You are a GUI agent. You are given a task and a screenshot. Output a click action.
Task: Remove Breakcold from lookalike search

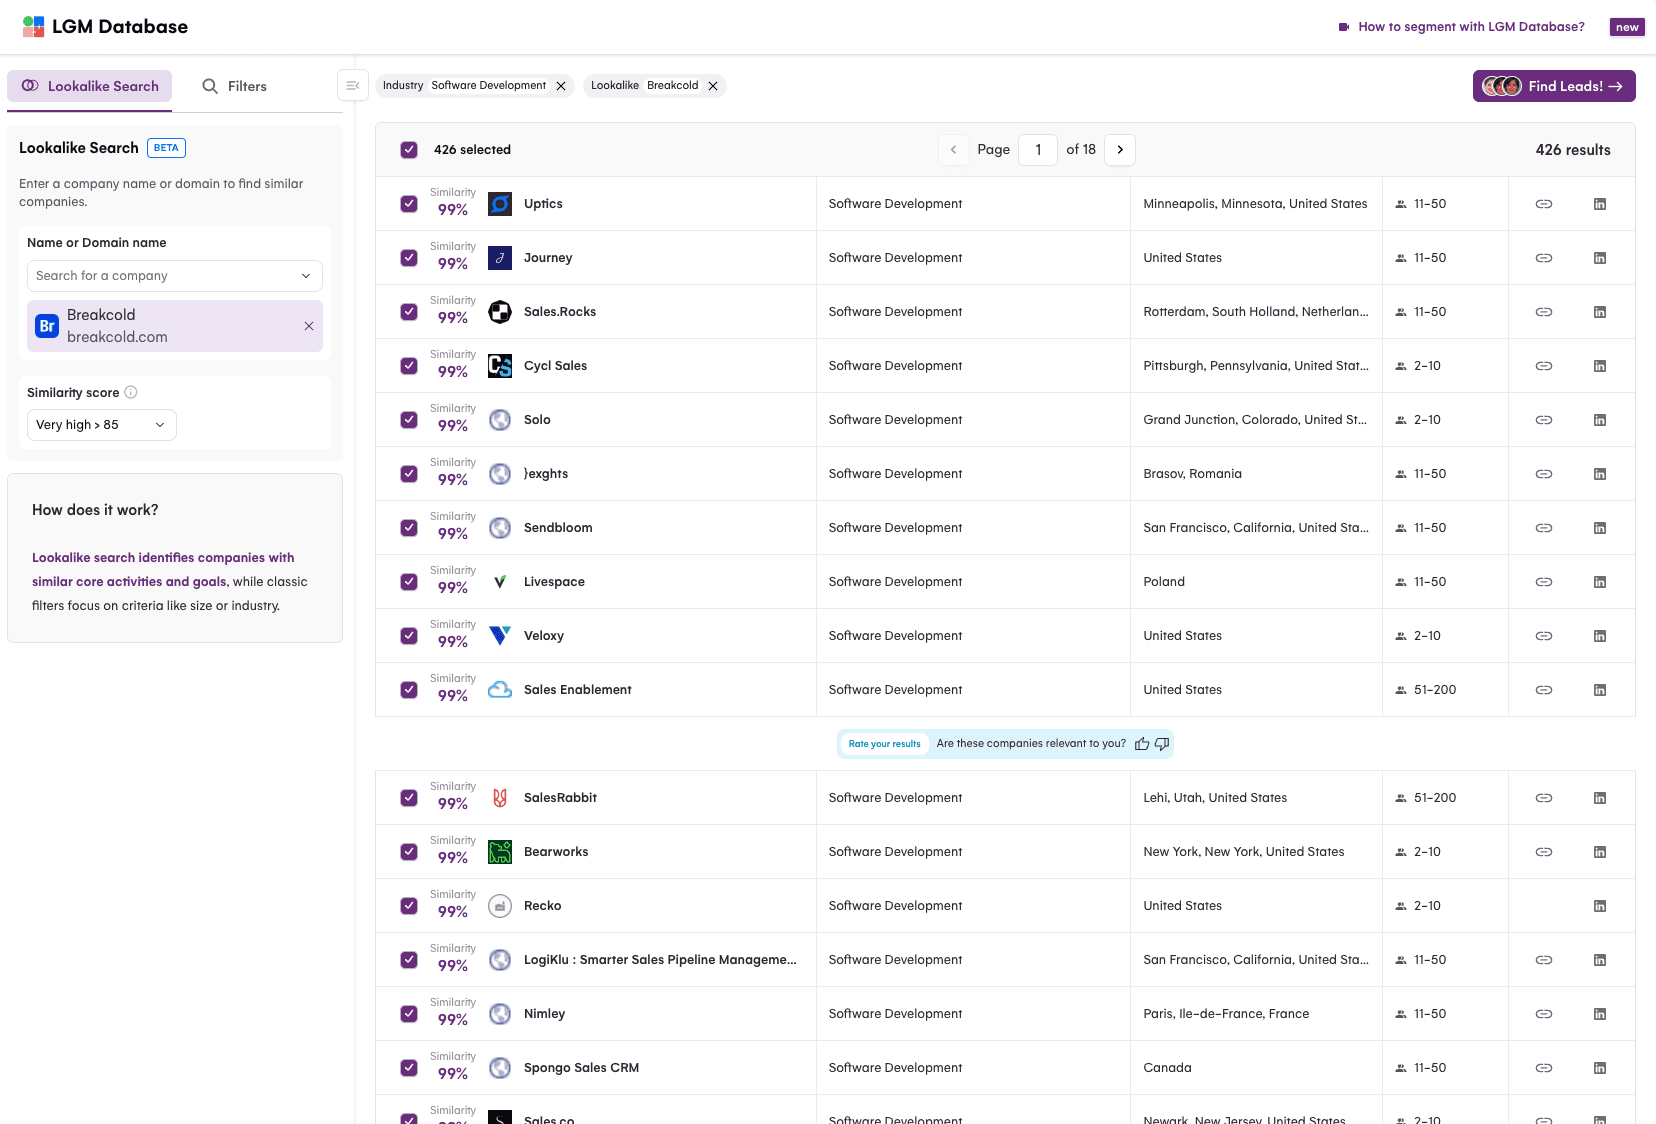point(309,326)
